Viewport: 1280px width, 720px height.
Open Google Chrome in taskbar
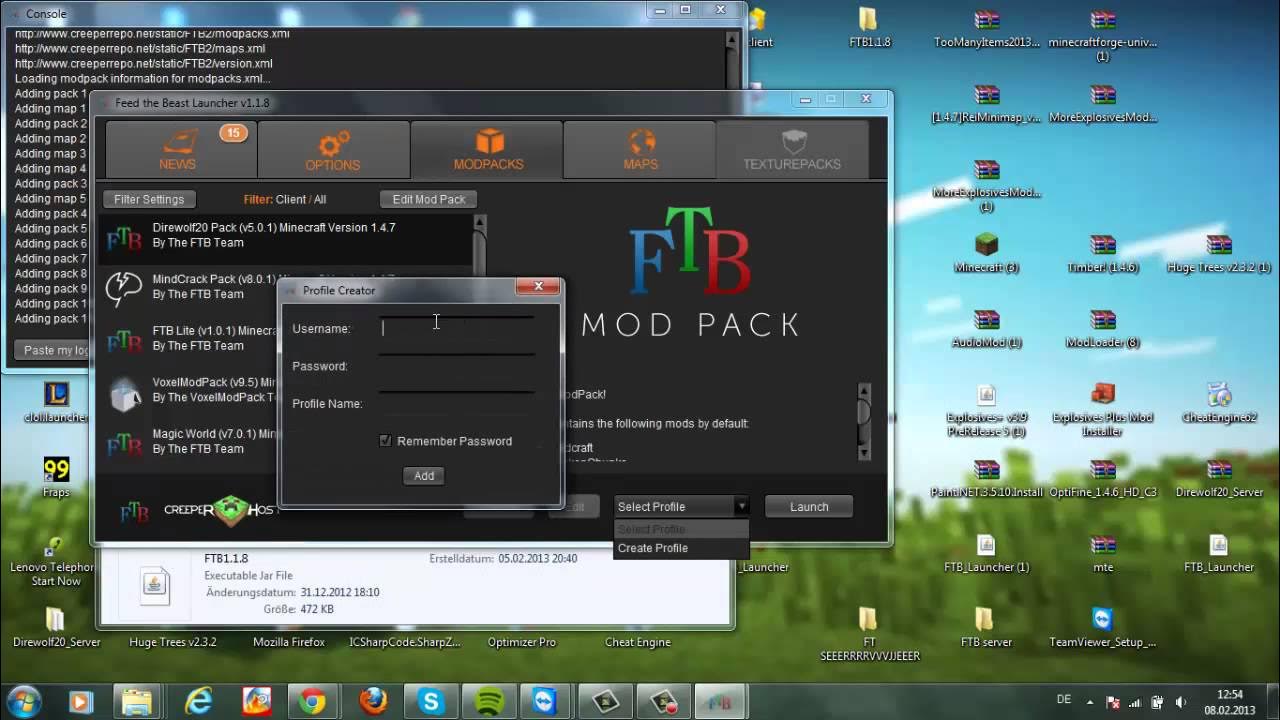(x=312, y=702)
